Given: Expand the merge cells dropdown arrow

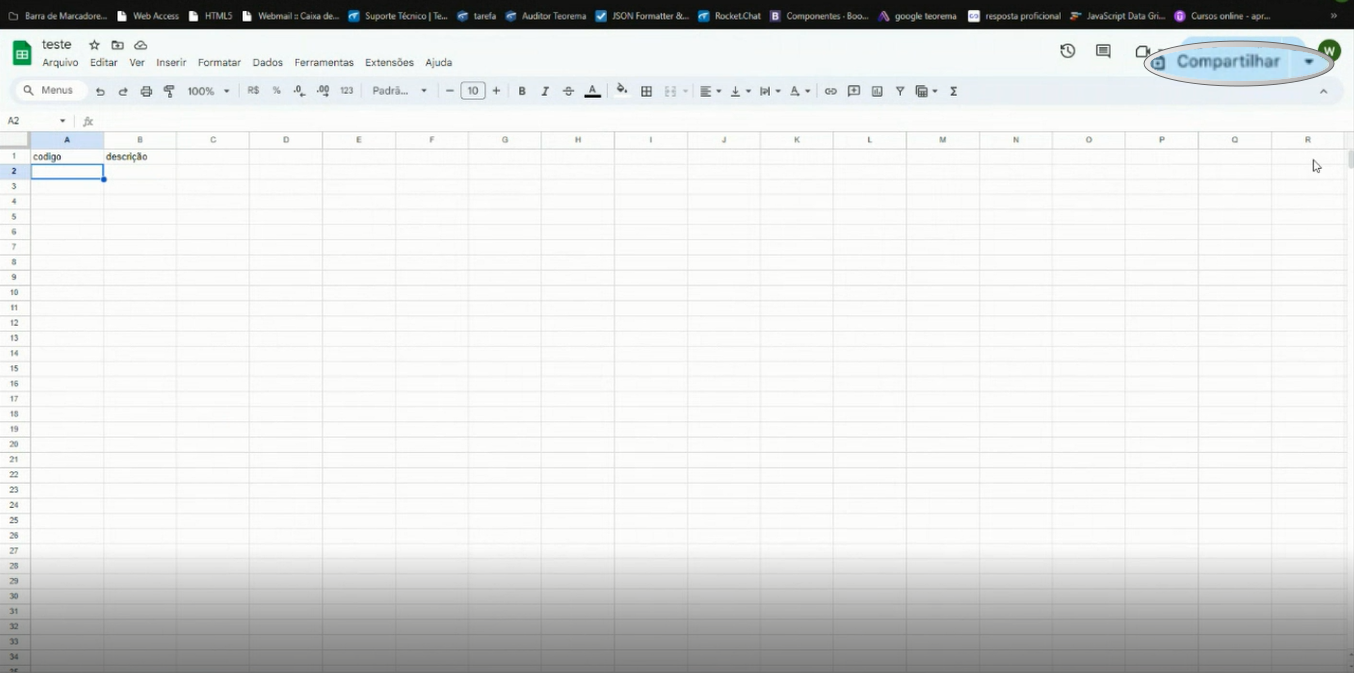Looking at the screenshot, I should pyautogui.click(x=685, y=91).
